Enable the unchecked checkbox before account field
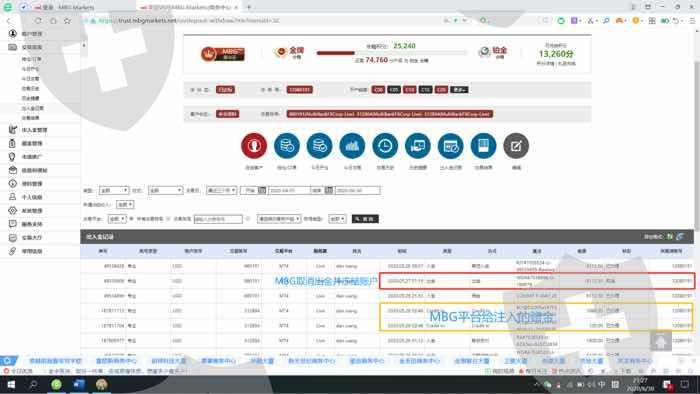The image size is (700, 394). pos(168,219)
